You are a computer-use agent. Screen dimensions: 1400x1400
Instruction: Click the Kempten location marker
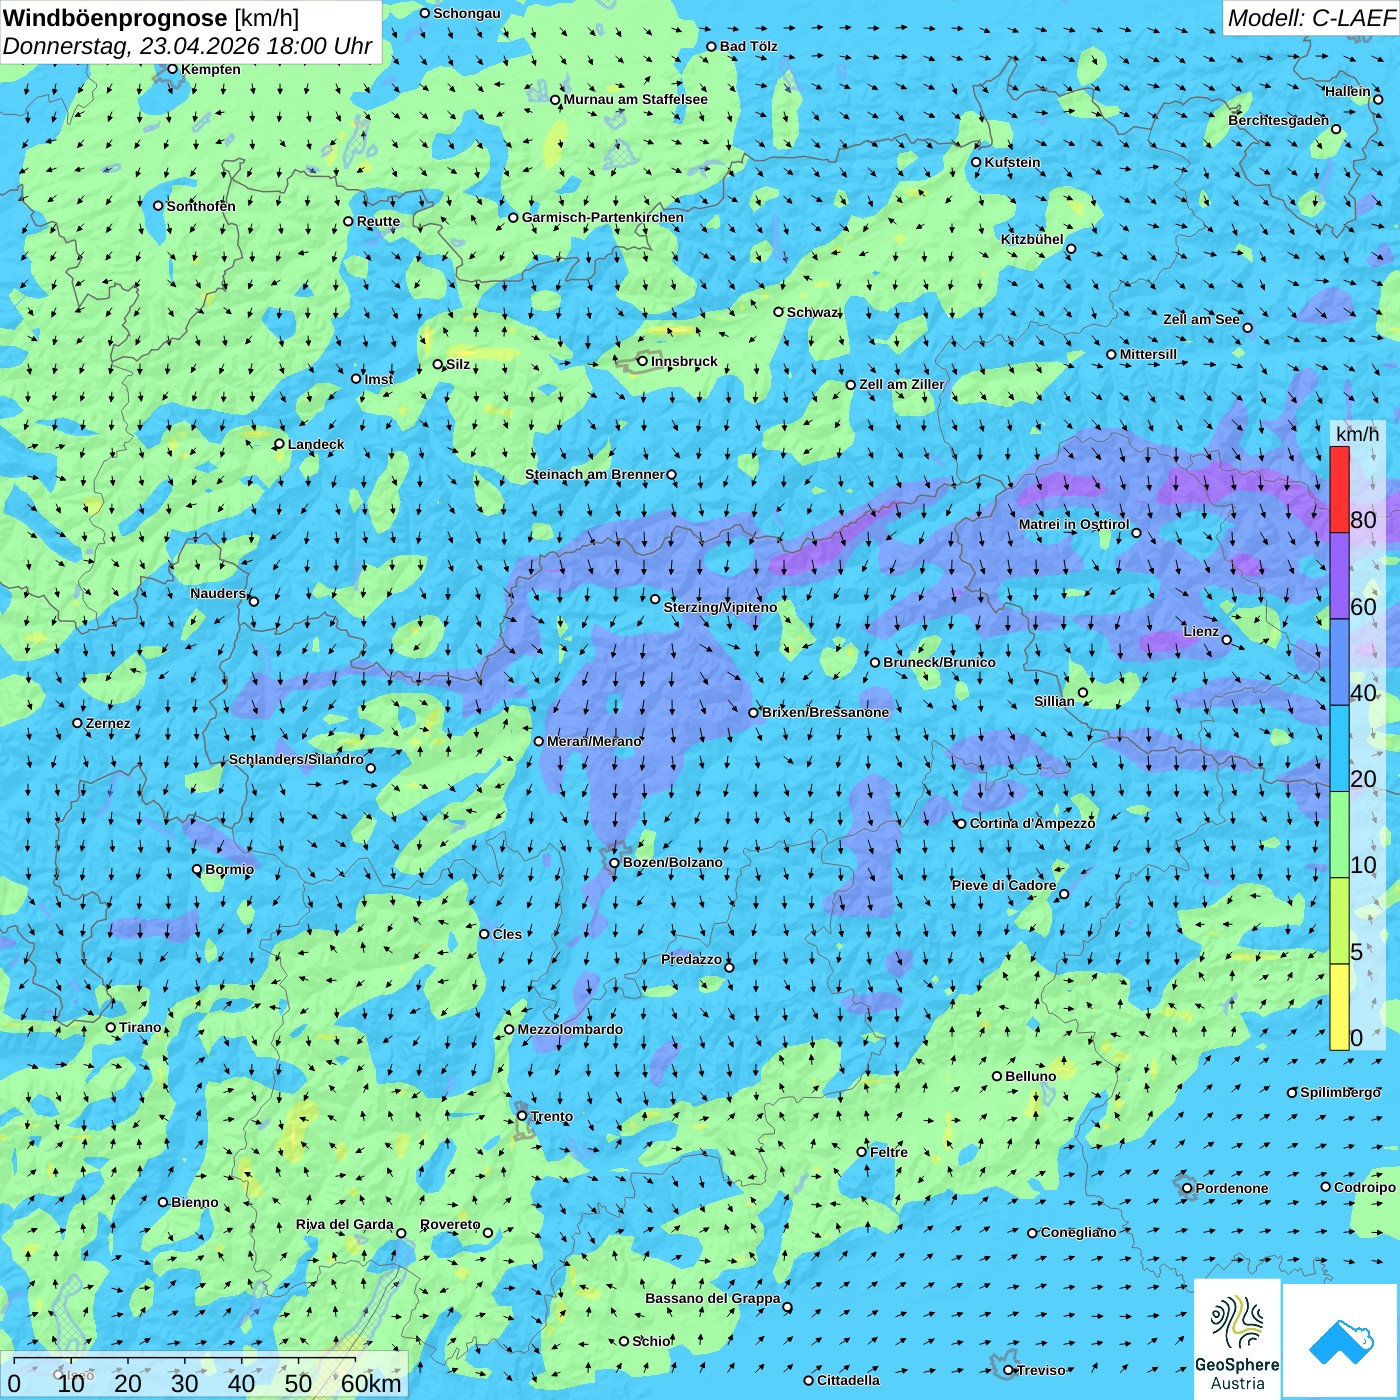172,69
